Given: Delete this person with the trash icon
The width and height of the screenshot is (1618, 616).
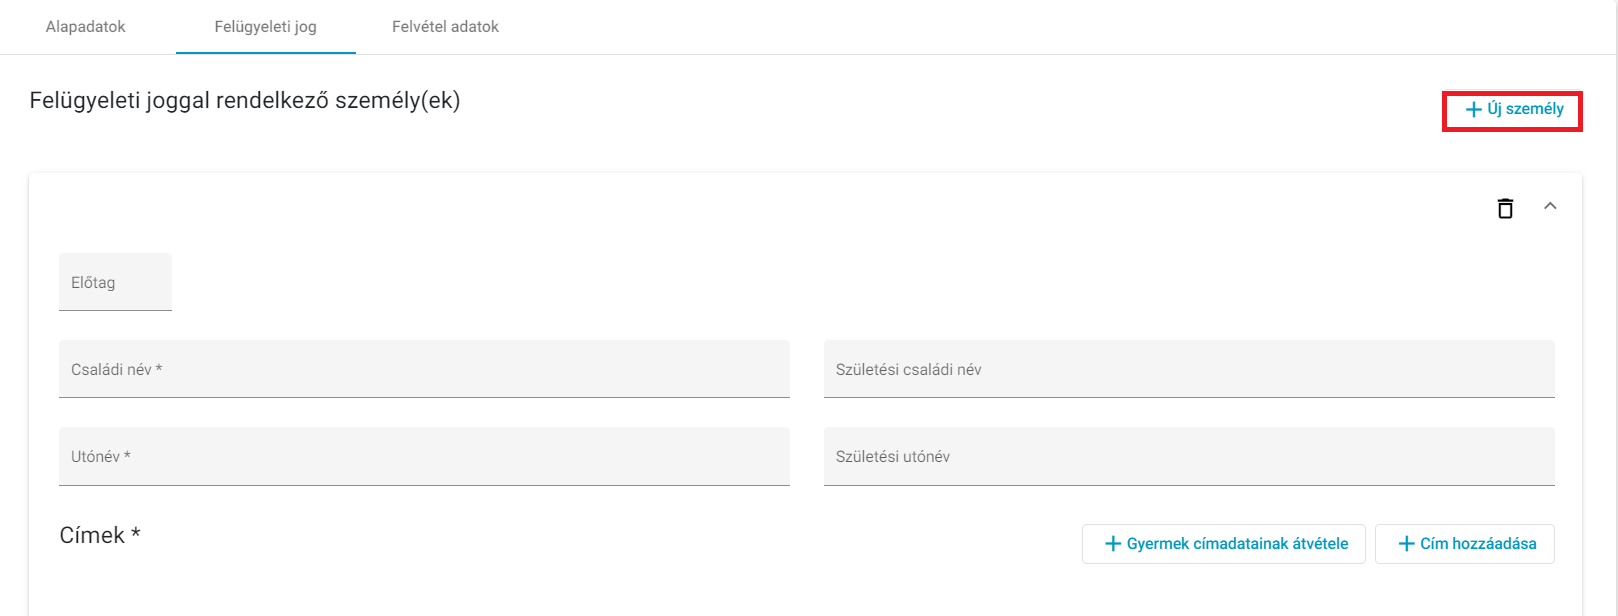Looking at the screenshot, I should point(1505,208).
